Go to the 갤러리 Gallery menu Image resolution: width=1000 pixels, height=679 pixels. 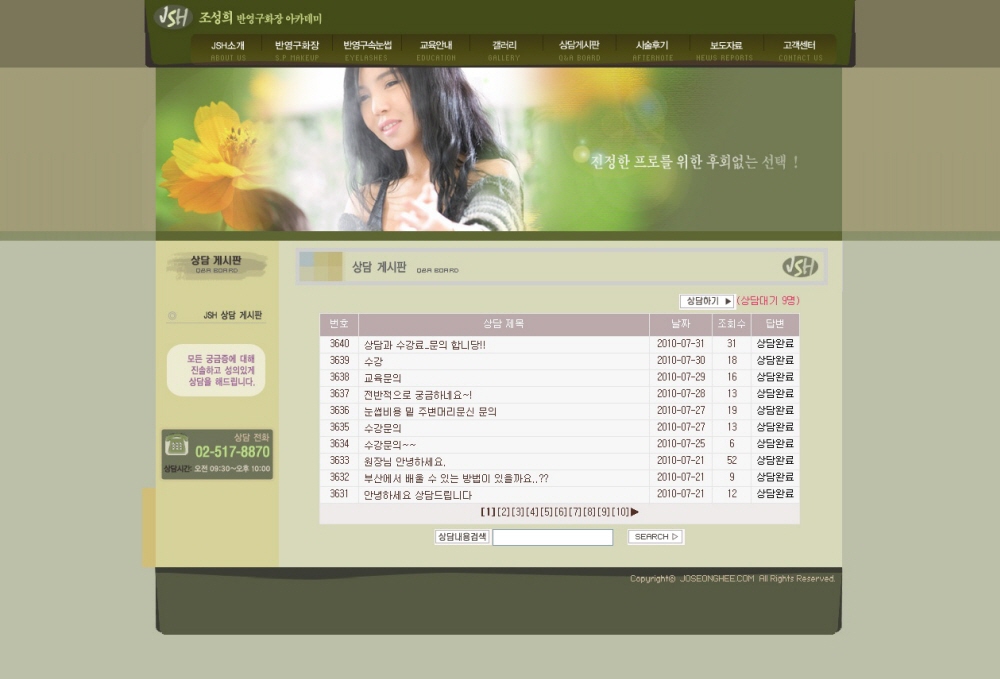pyautogui.click(x=504, y=50)
